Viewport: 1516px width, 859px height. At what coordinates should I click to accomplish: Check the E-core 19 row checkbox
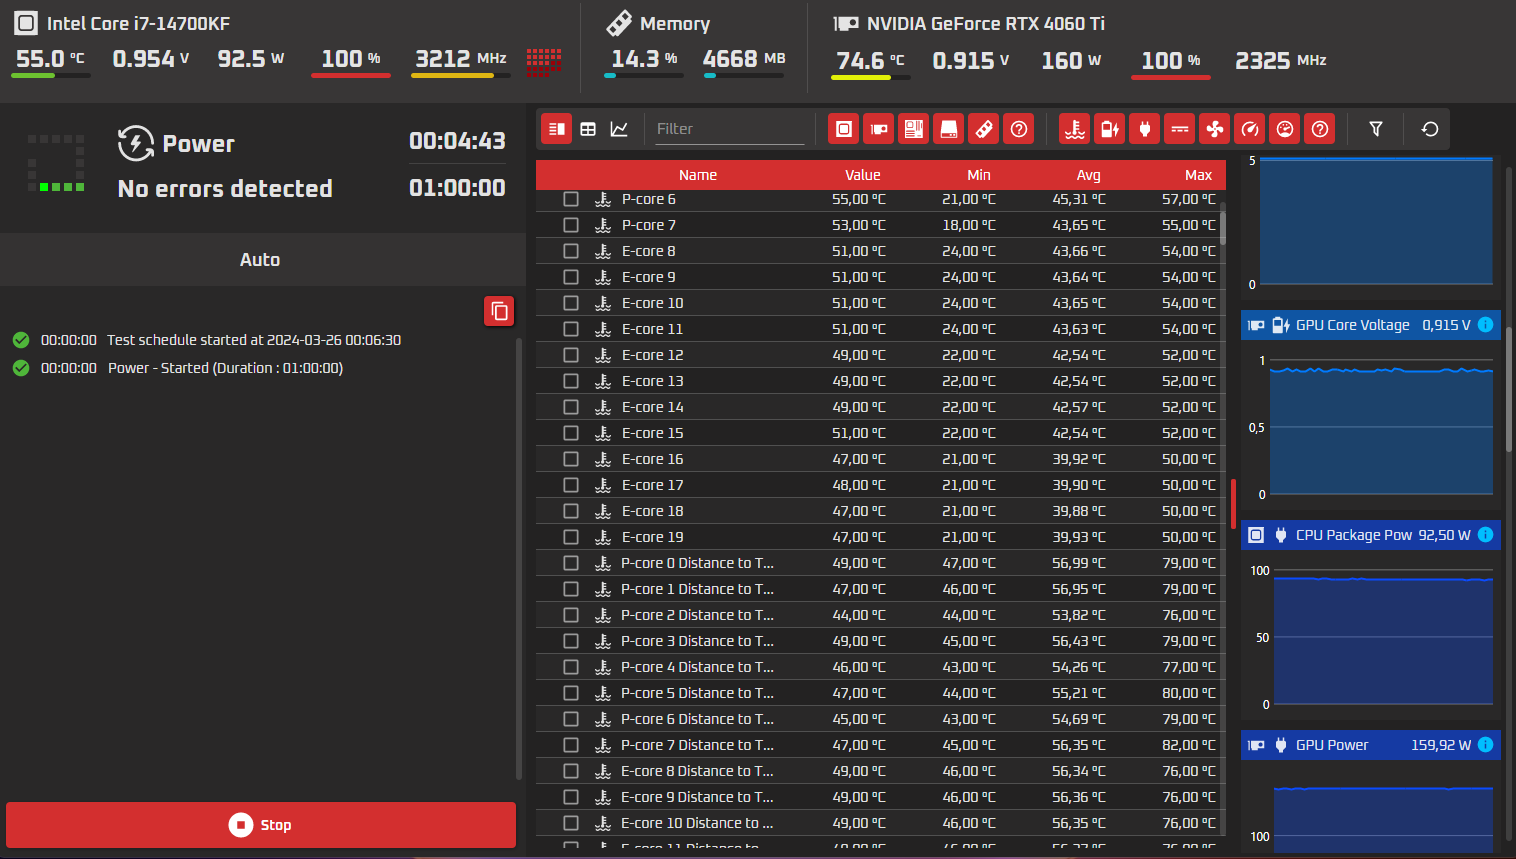click(x=571, y=537)
